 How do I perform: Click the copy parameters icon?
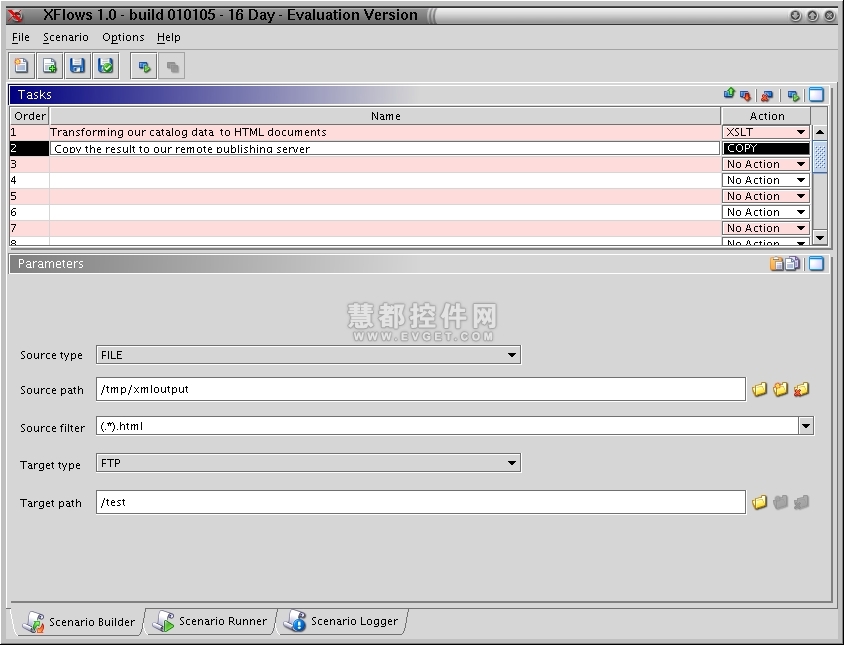[x=792, y=263]
